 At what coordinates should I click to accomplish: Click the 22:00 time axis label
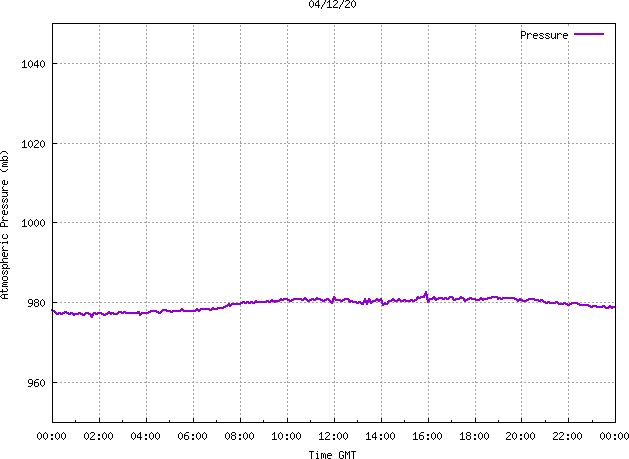pos(568,436)
